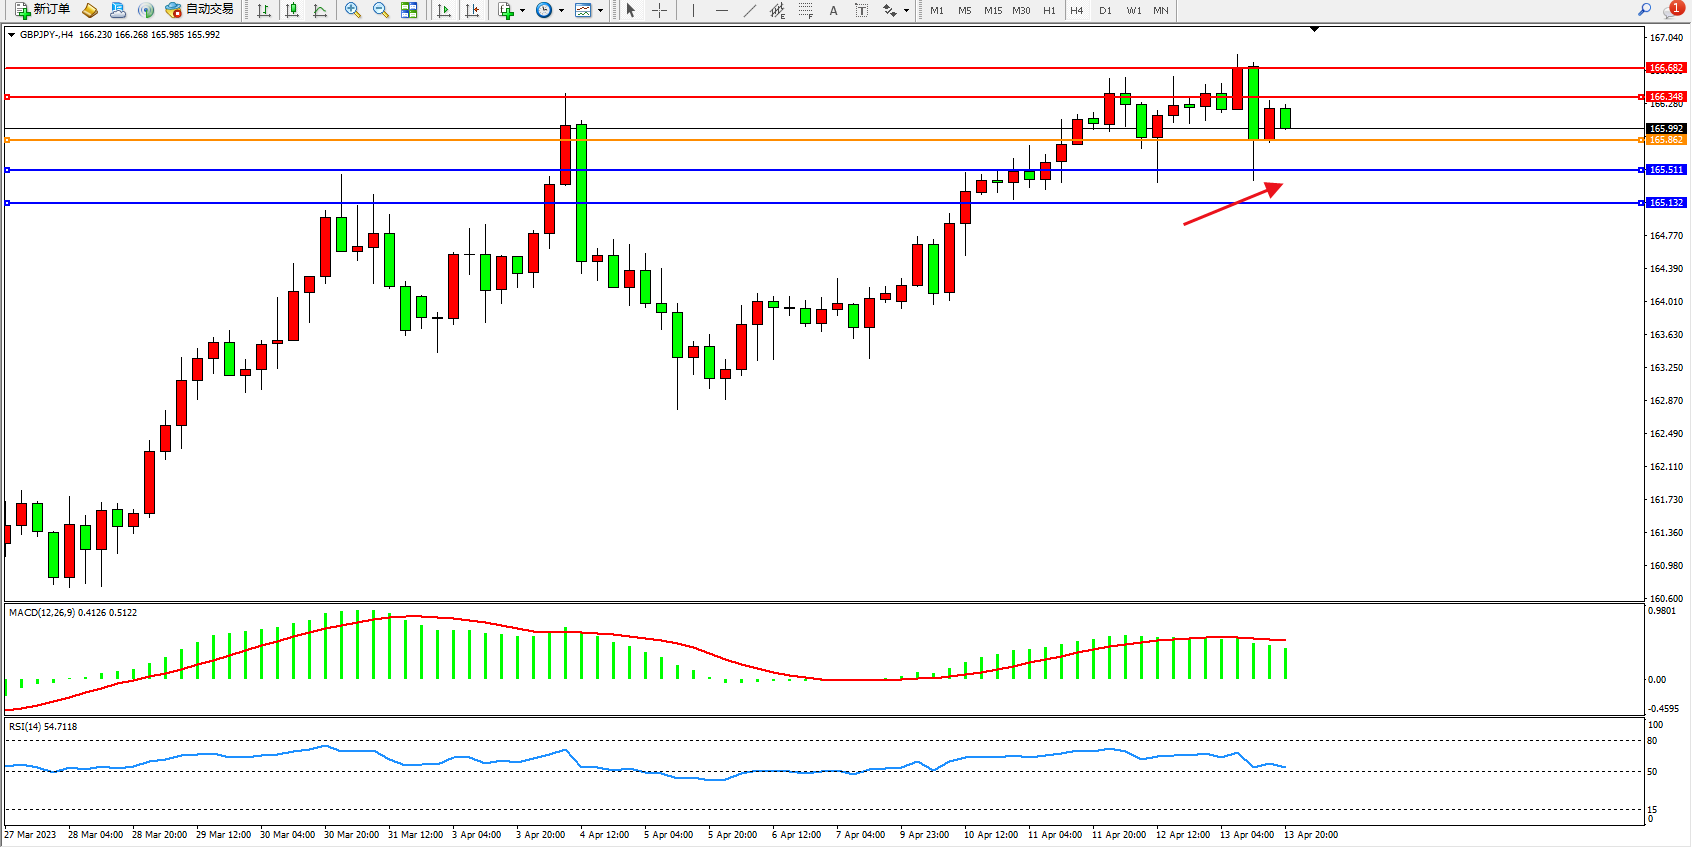Select the text label tool
This screenshot has width=1692, height=848.
pyautogui.click(x=833, y=10)
